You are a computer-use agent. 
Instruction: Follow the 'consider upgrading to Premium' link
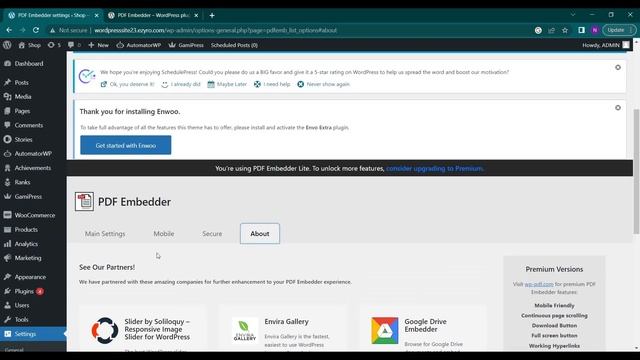pyautogui.click(x=435, y=169)
